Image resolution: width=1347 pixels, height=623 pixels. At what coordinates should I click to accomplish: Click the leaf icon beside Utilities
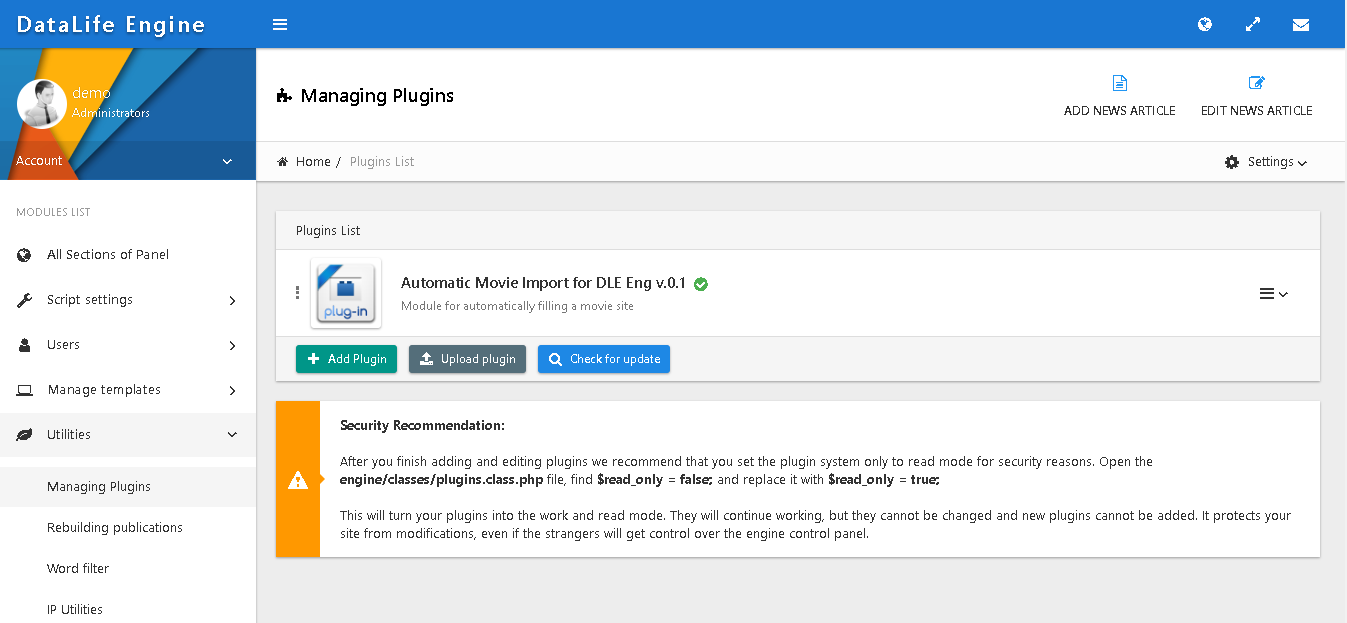click(x=25, y=435)
